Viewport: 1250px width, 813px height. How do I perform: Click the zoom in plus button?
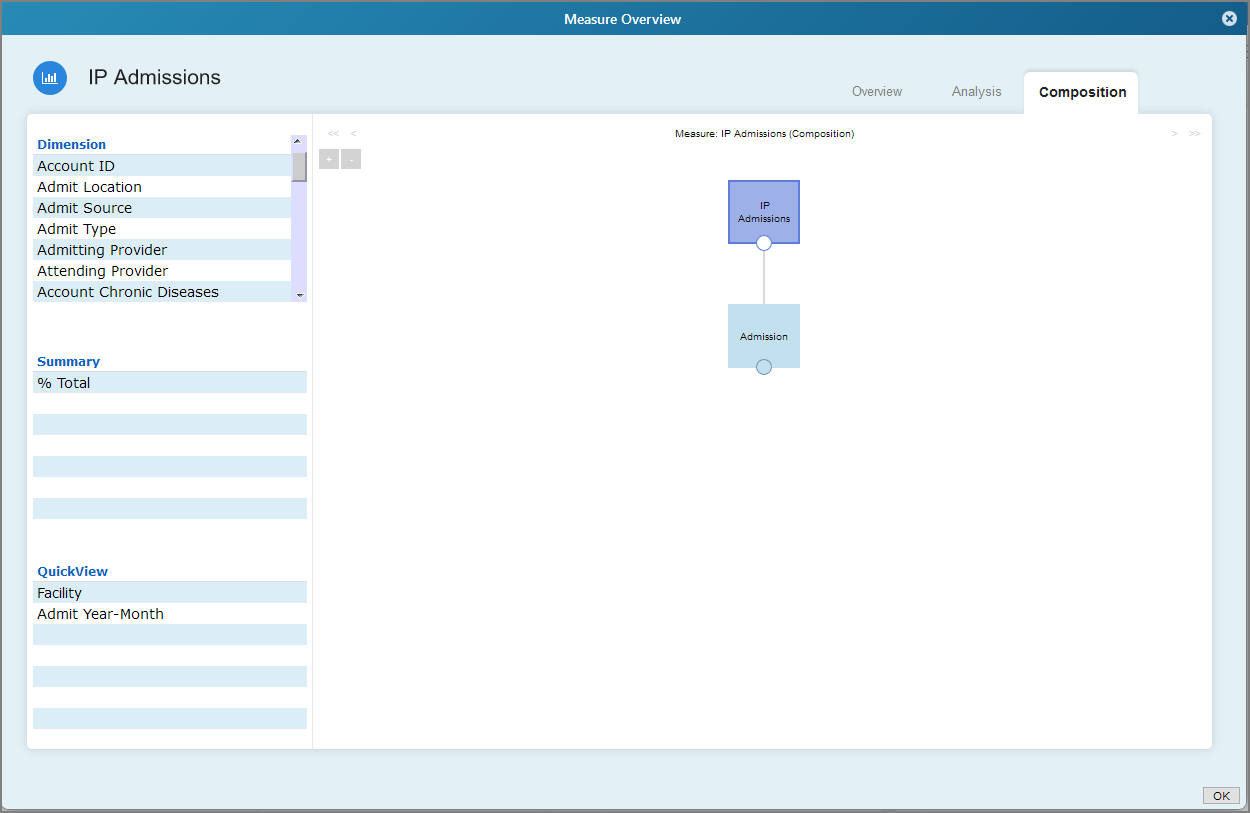point(329,160)
